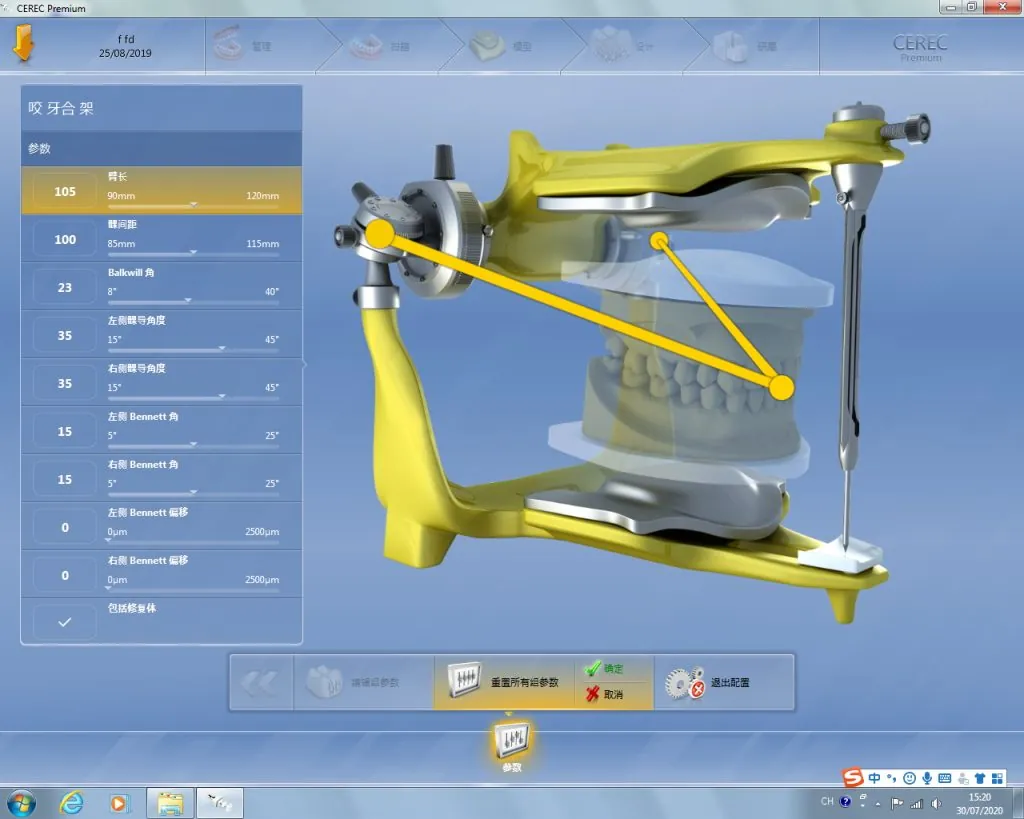Click the 臂长 slider between 90mm and 120mm
This screenshot has height=819, width=1024.
point(193,204)
